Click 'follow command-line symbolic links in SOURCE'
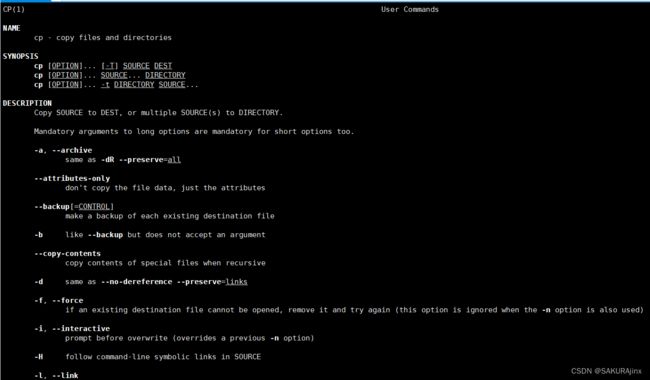This screenshot has width=650, height=380. pos(163,356)
